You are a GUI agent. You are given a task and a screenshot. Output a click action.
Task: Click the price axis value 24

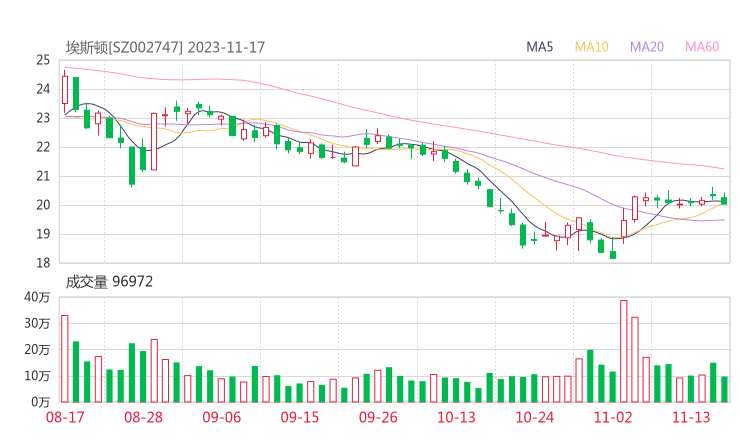(x=43, y=89)
